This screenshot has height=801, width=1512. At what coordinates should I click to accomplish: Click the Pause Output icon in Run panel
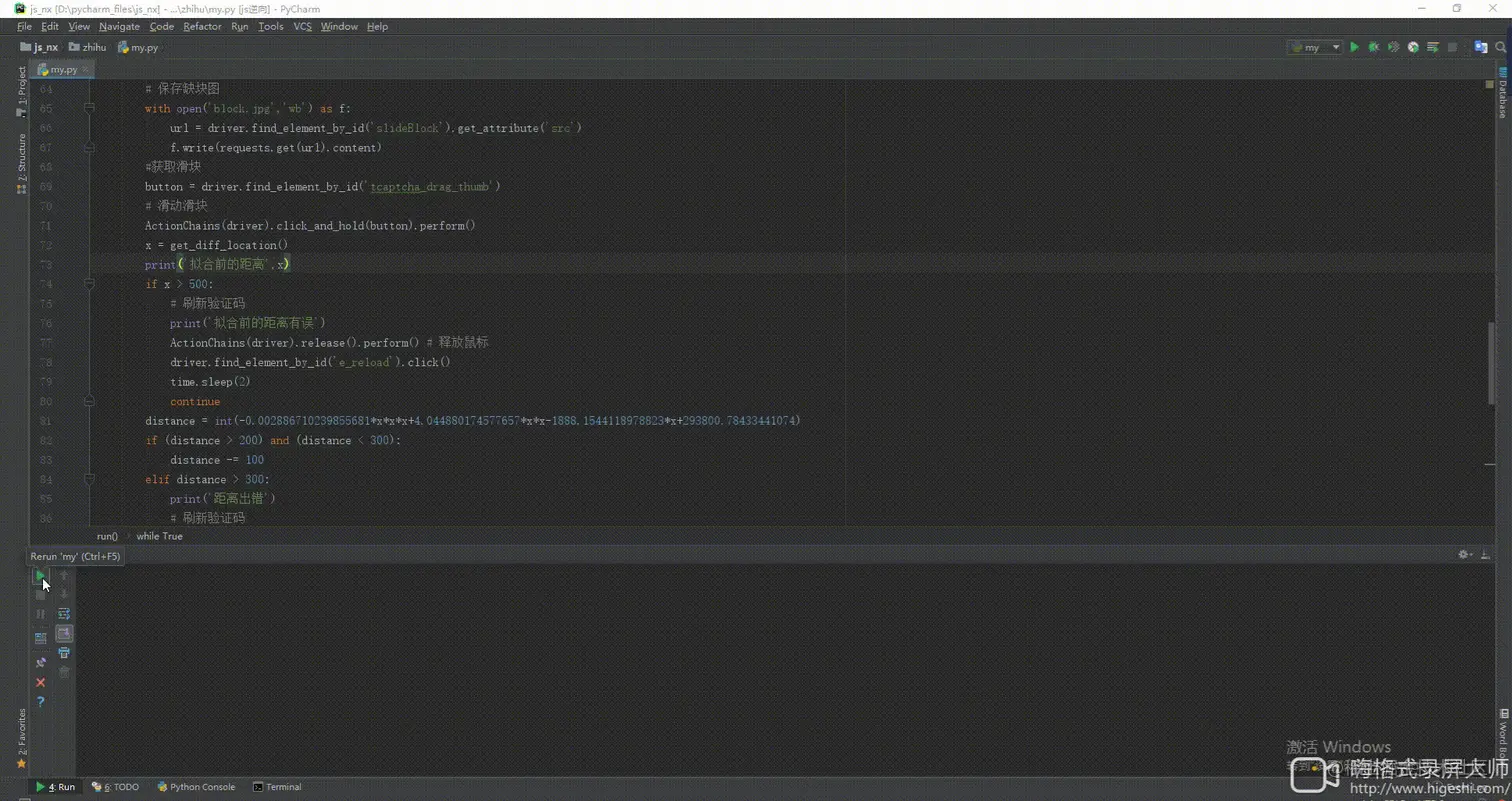tap(40, 614)
